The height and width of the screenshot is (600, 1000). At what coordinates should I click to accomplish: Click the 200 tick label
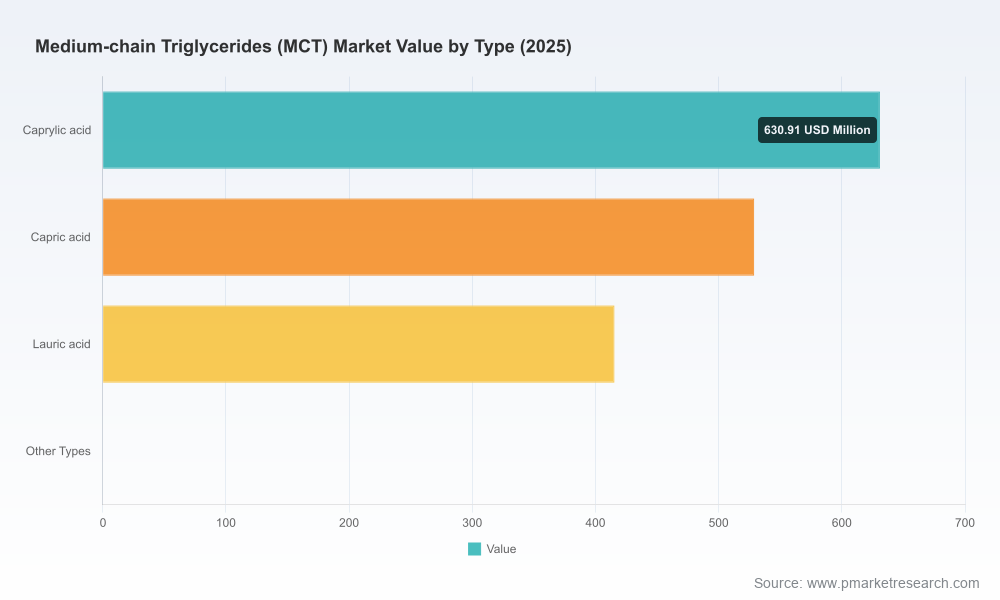pos(349,523)
